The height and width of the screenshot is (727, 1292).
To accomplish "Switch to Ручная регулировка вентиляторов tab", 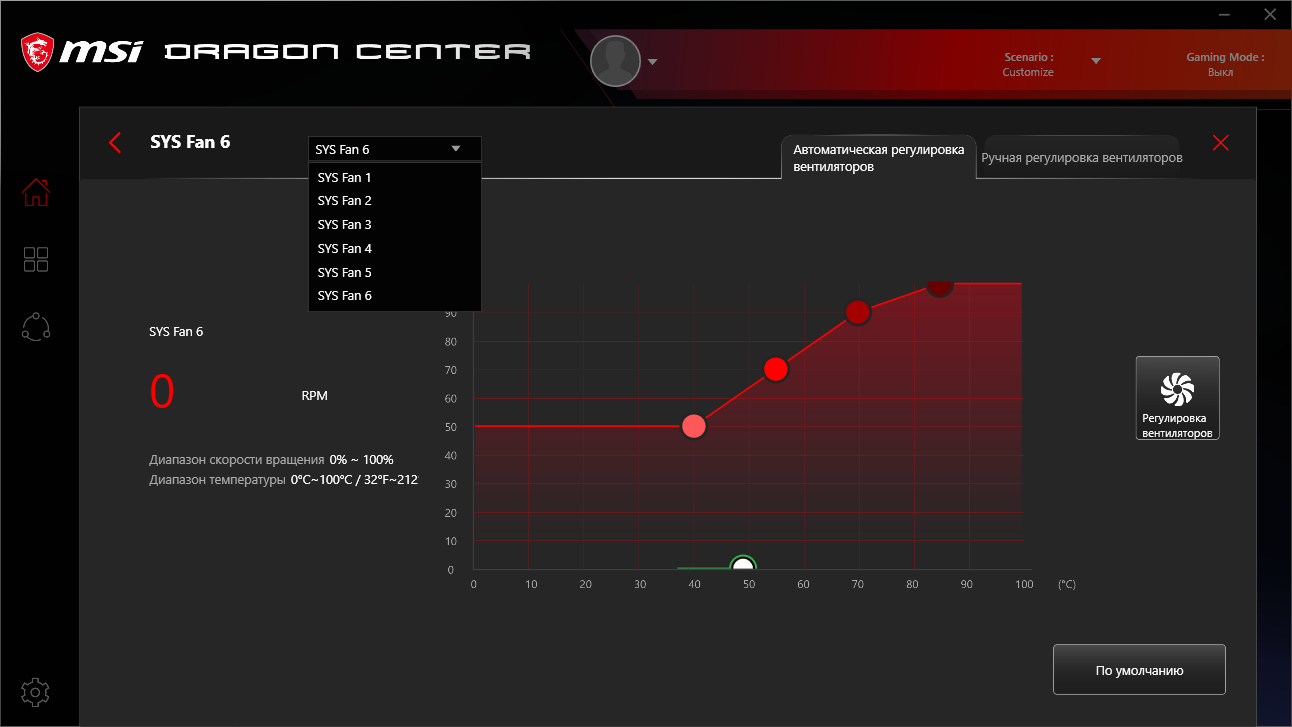I will [x=1082, y=158].
